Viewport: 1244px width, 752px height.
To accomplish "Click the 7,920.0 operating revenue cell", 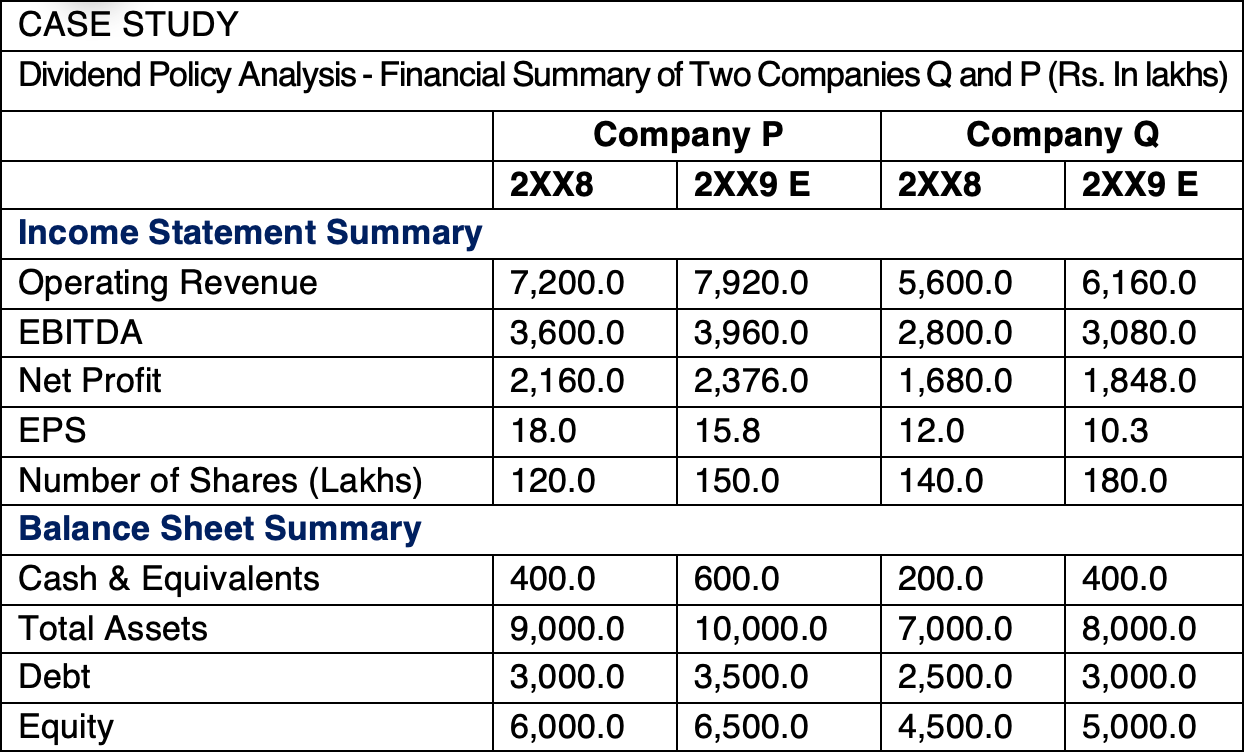I will coord(779,283).
